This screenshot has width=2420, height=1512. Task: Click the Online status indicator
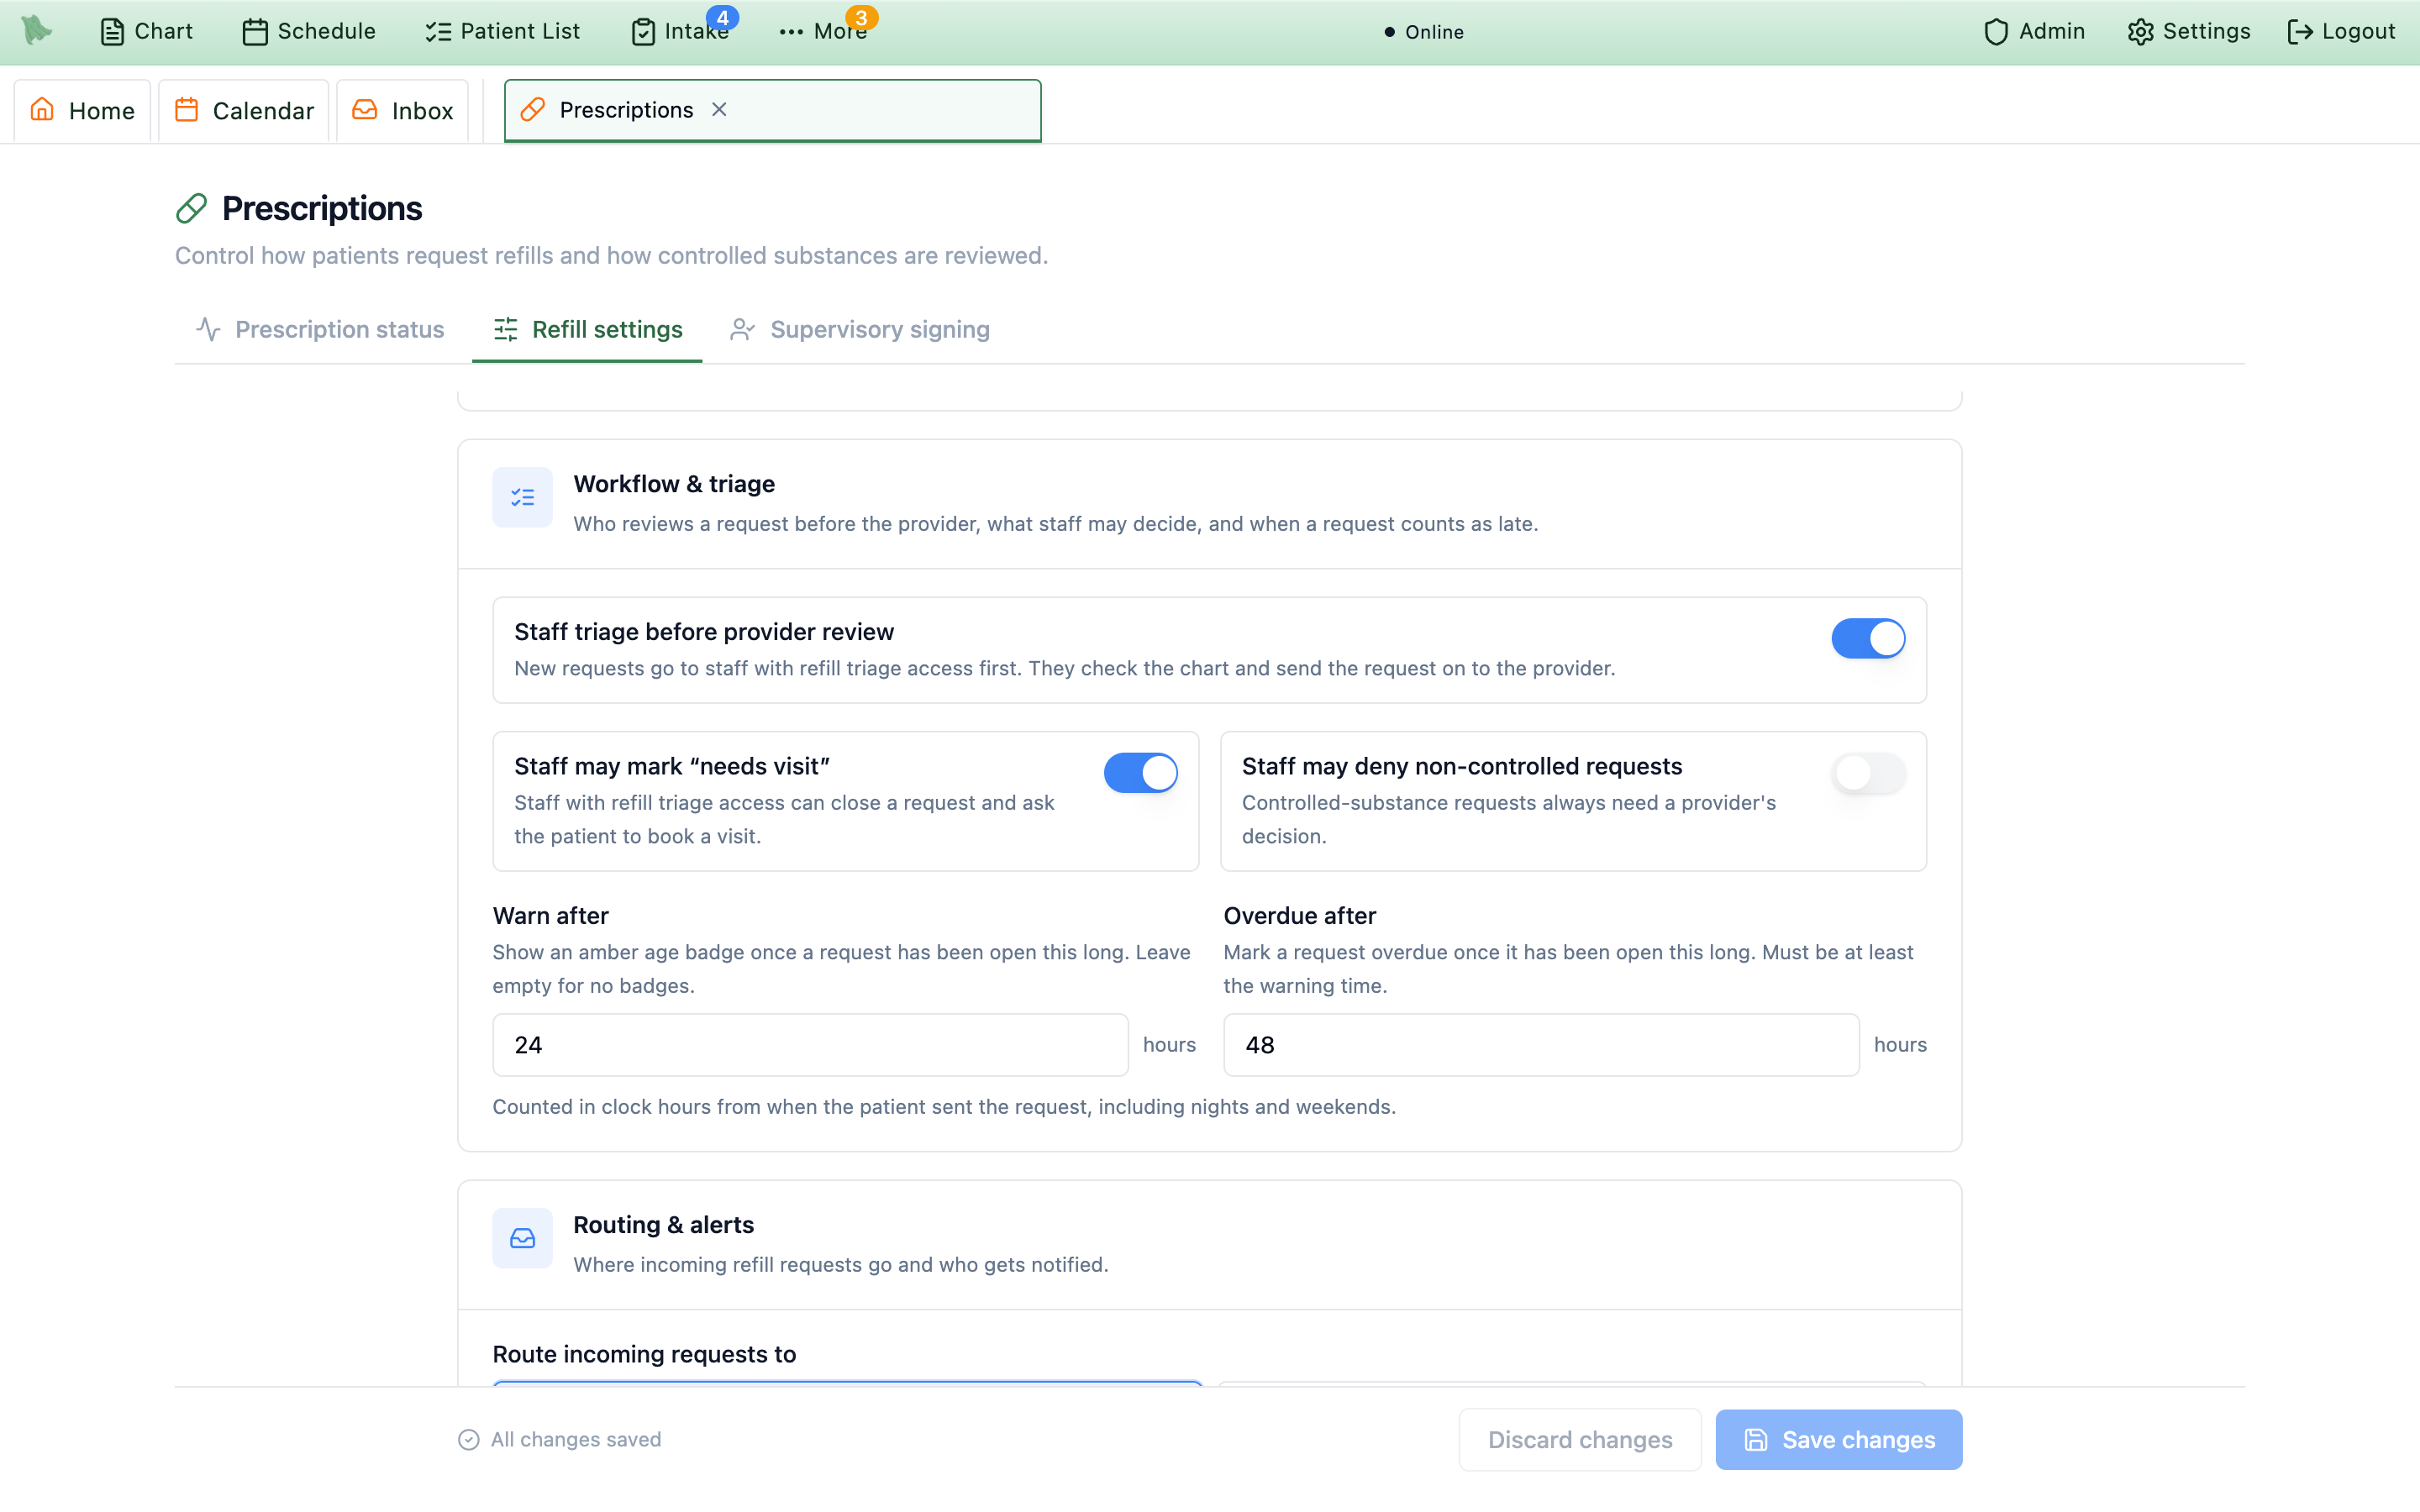[1424, 32]
